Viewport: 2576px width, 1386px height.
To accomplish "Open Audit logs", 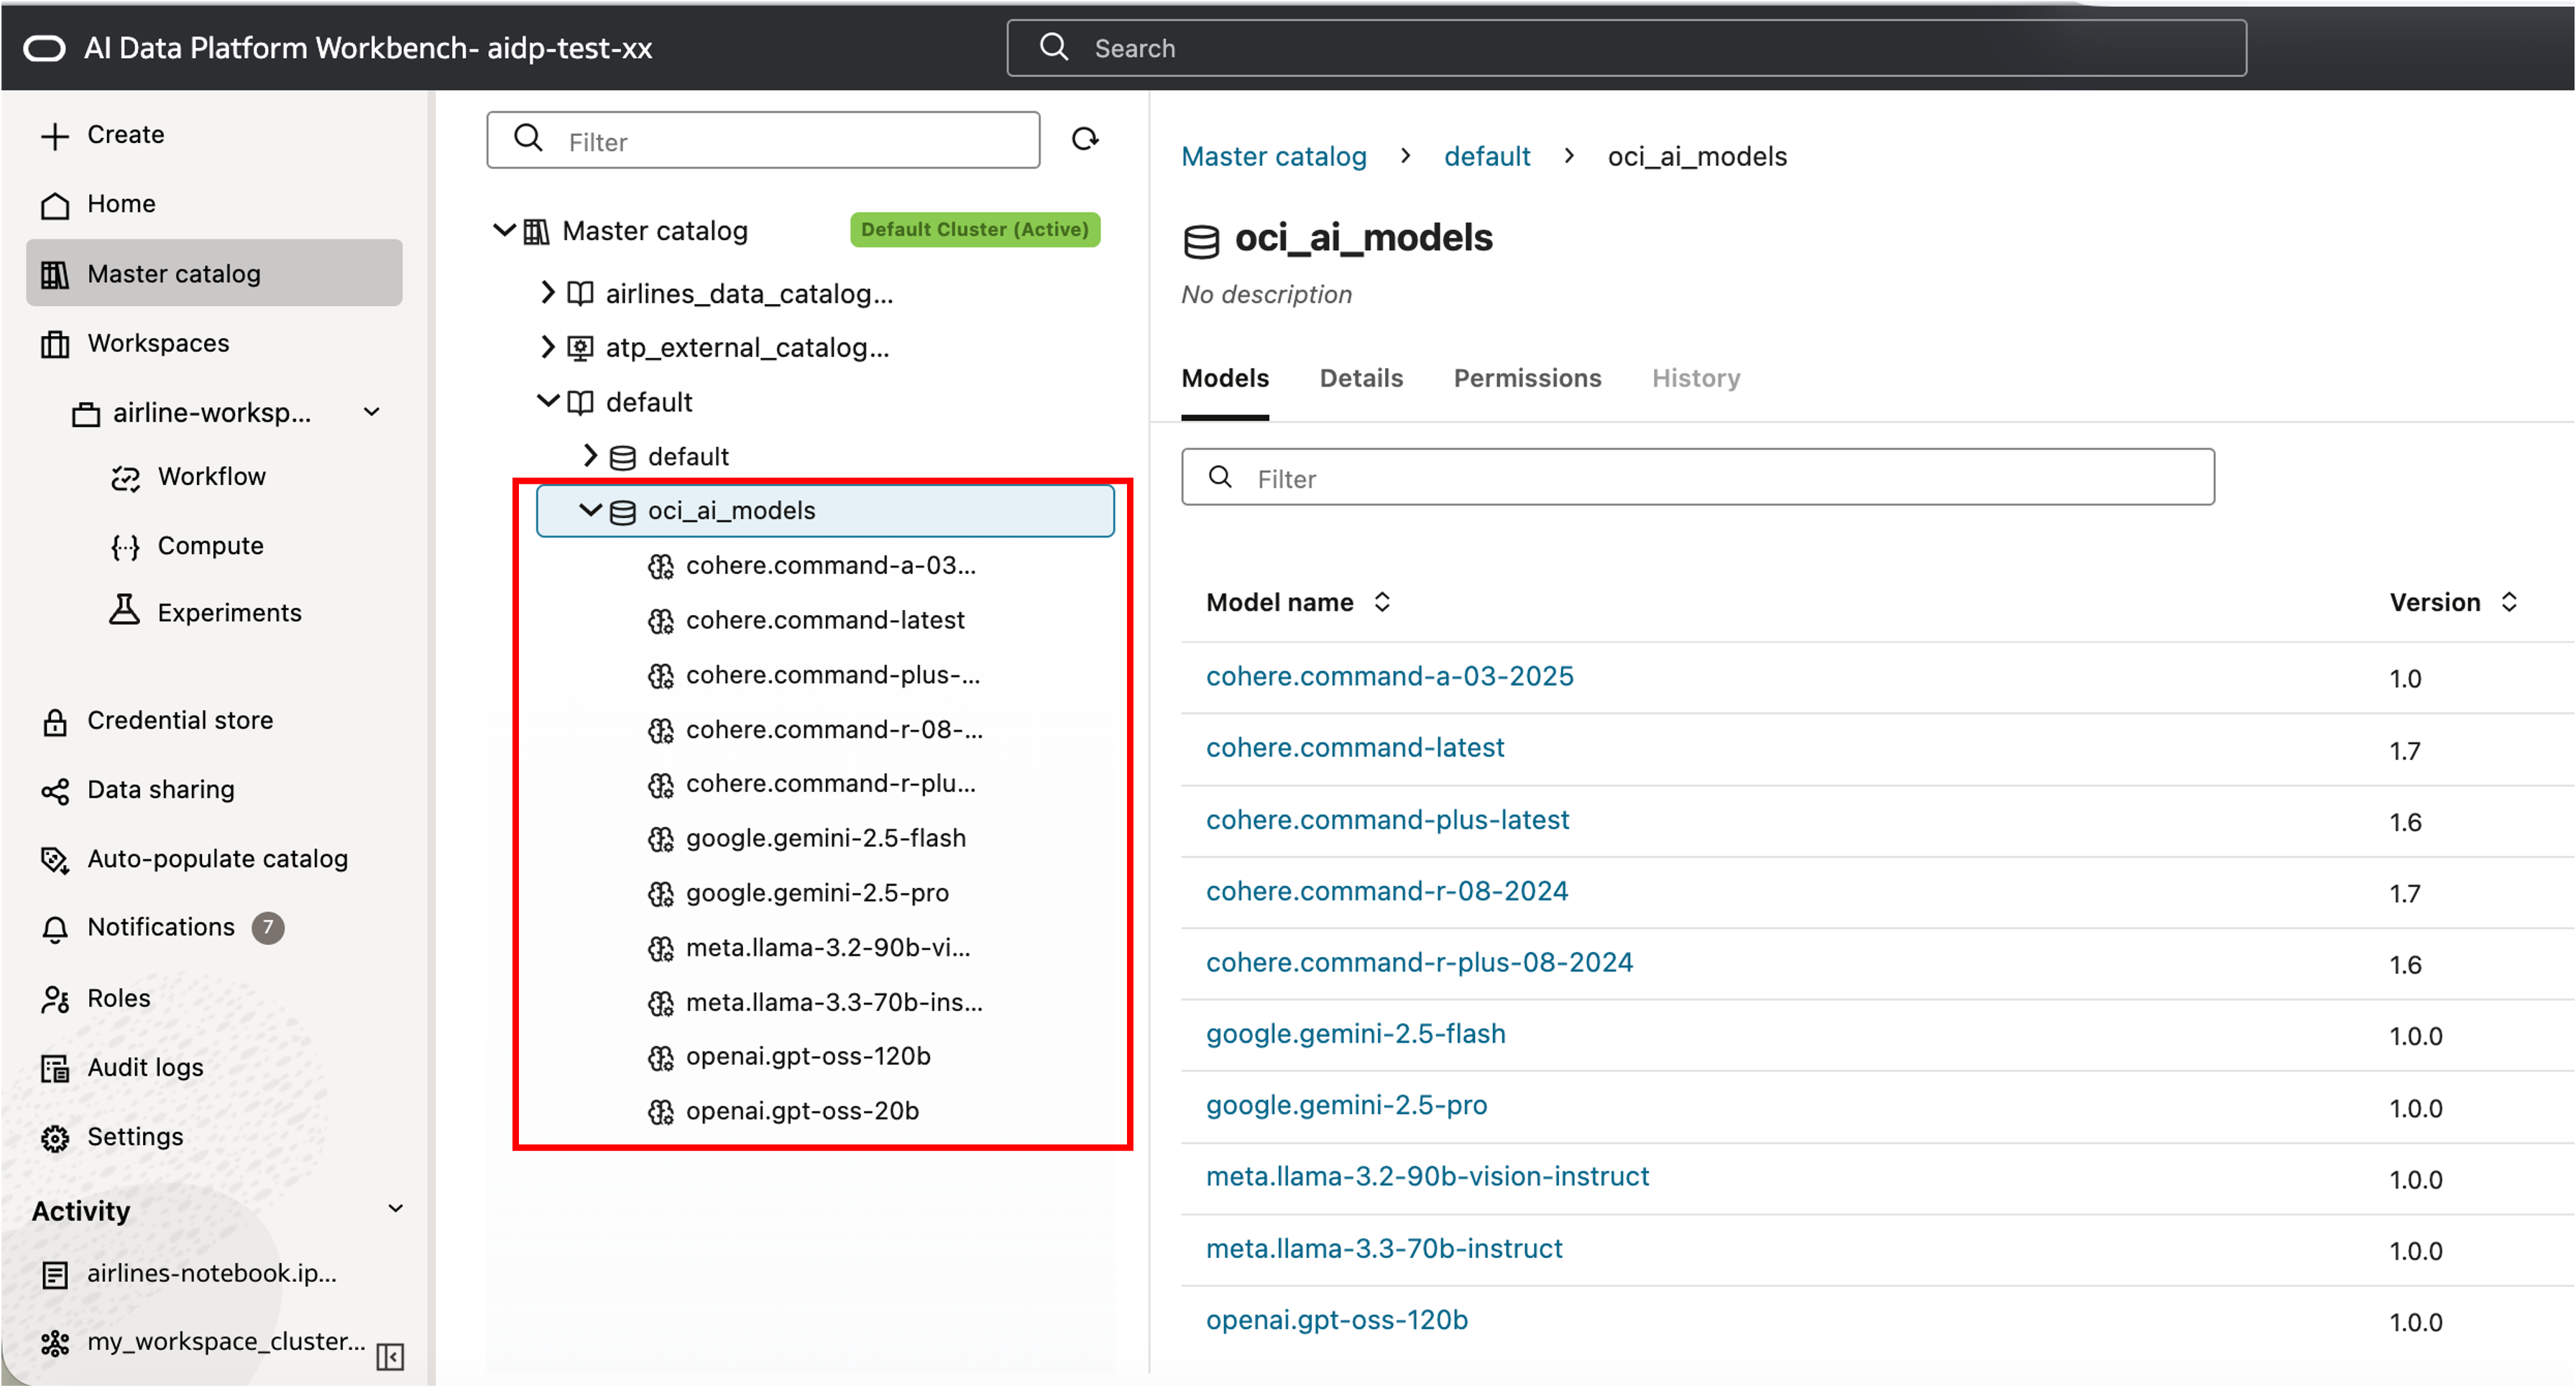I will tap(145, 1067).
